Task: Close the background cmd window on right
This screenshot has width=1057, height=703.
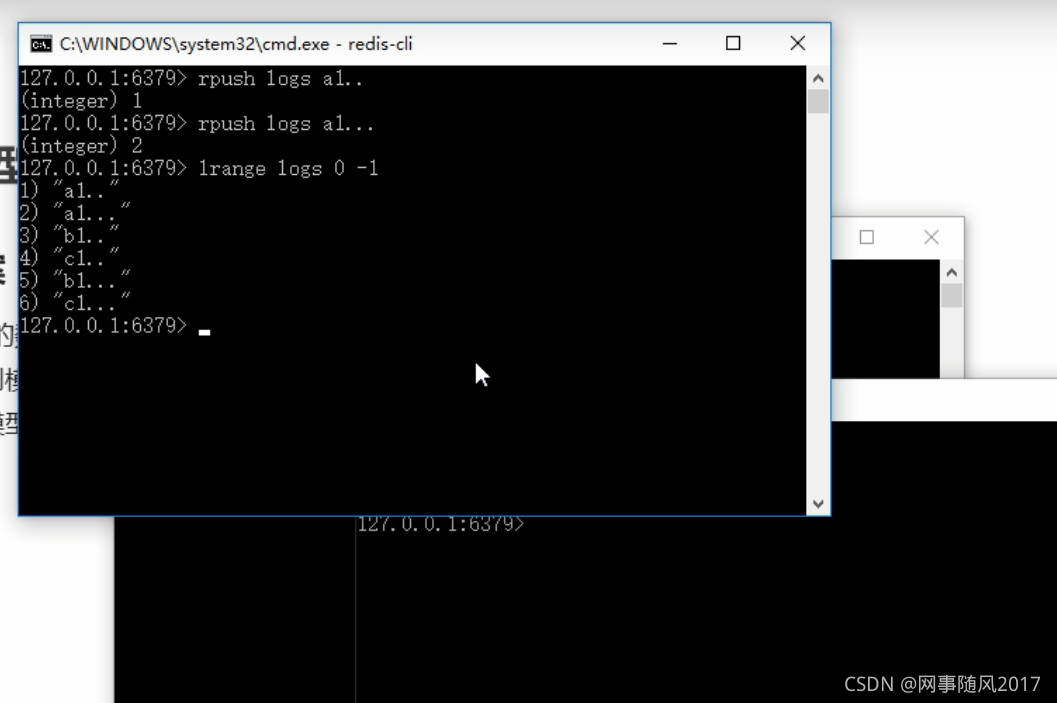Action: [x=931, y=237]
